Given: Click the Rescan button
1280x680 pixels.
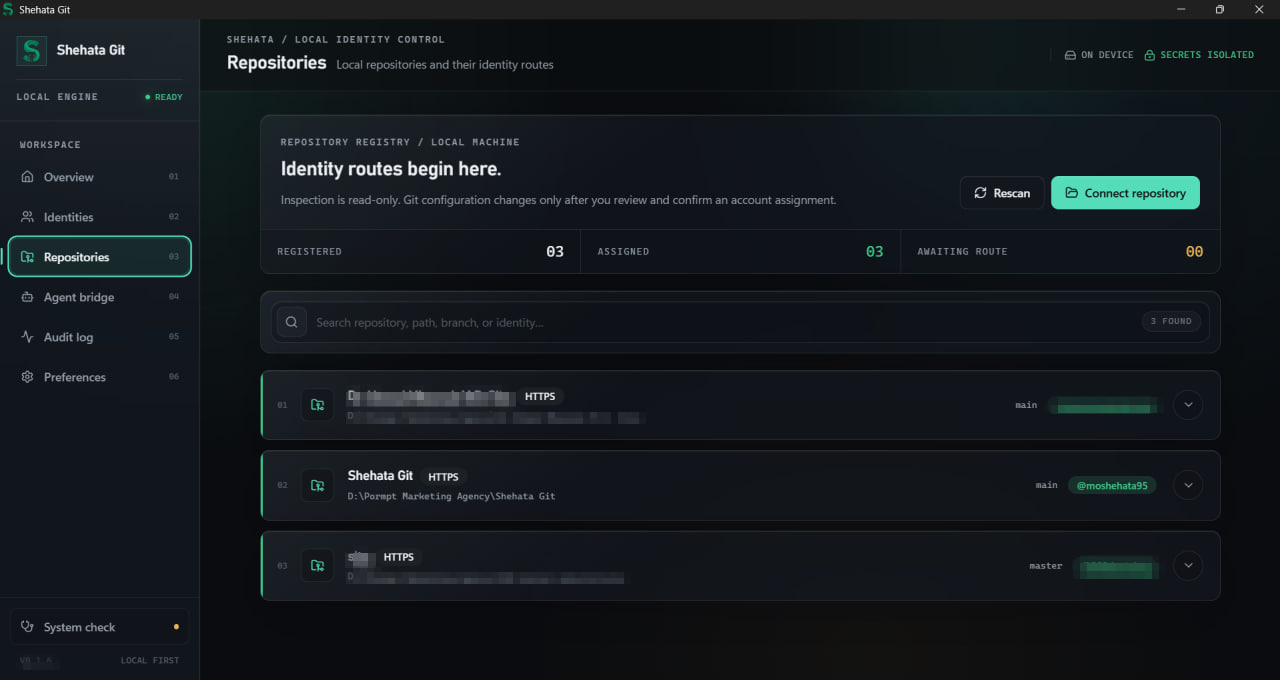Looking at the screenshot, I should [x=1002, y=193].
